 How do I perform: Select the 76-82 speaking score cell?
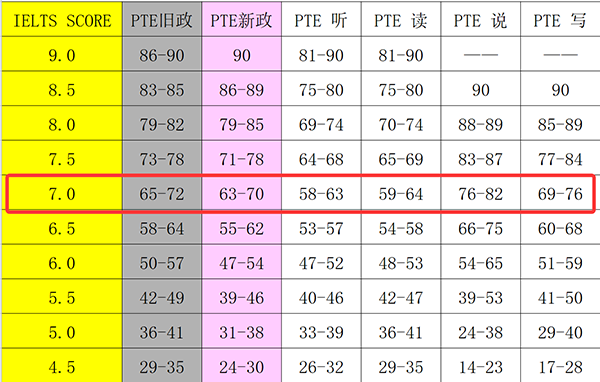pyautogui.click(x=480, y=193)
